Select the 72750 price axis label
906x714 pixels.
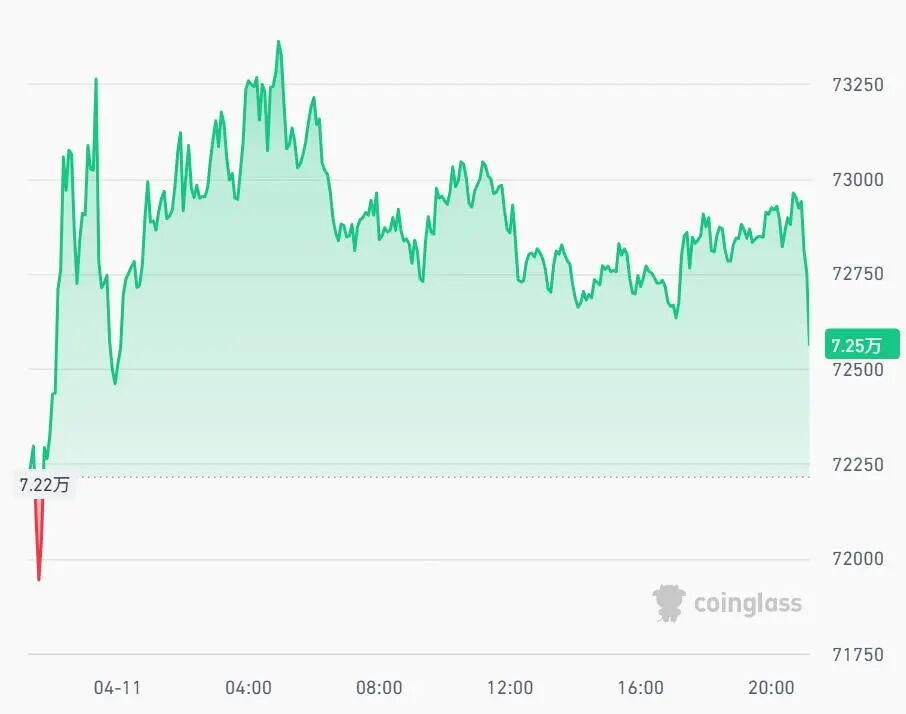857,275
